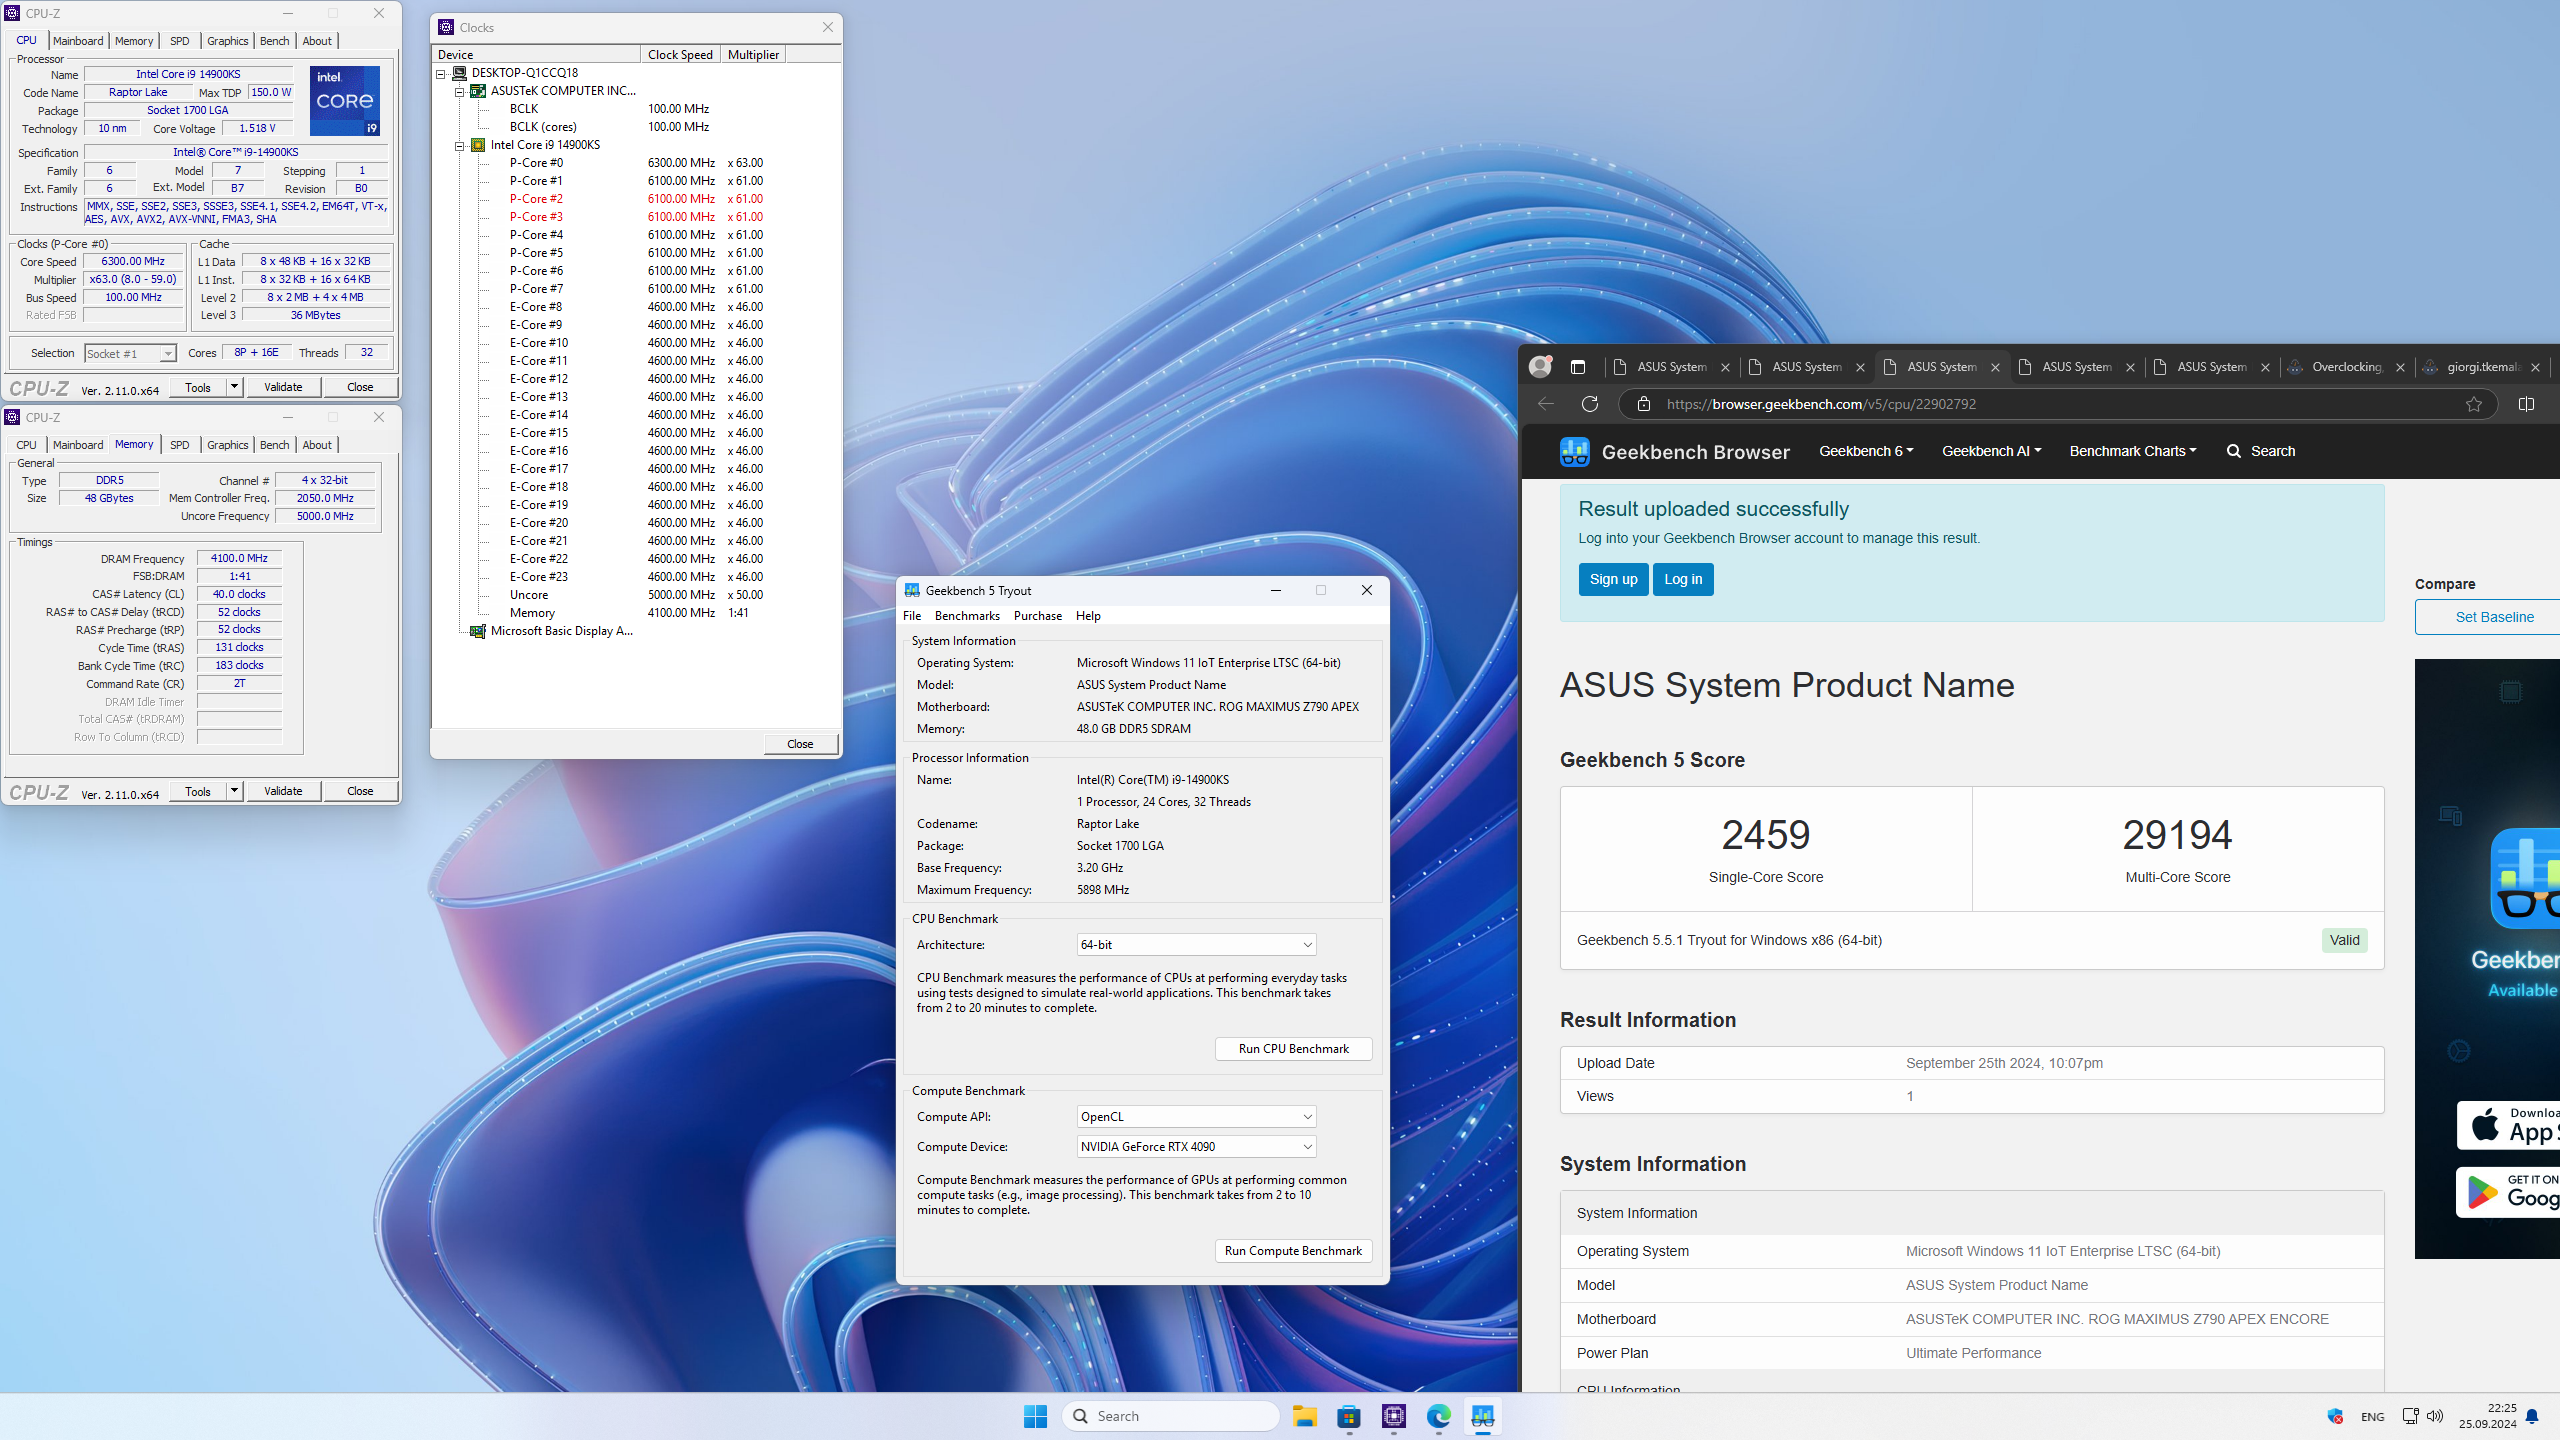Click the Google Play badge

coord(2508,1192)
